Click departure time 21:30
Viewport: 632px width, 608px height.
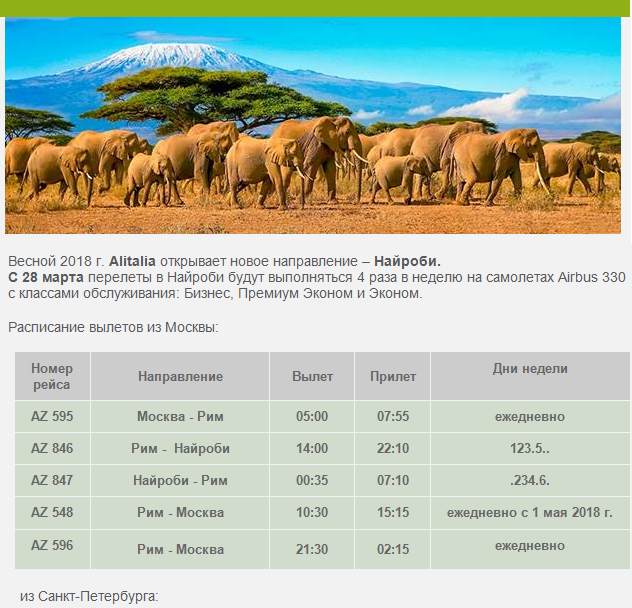click(312, 549)
